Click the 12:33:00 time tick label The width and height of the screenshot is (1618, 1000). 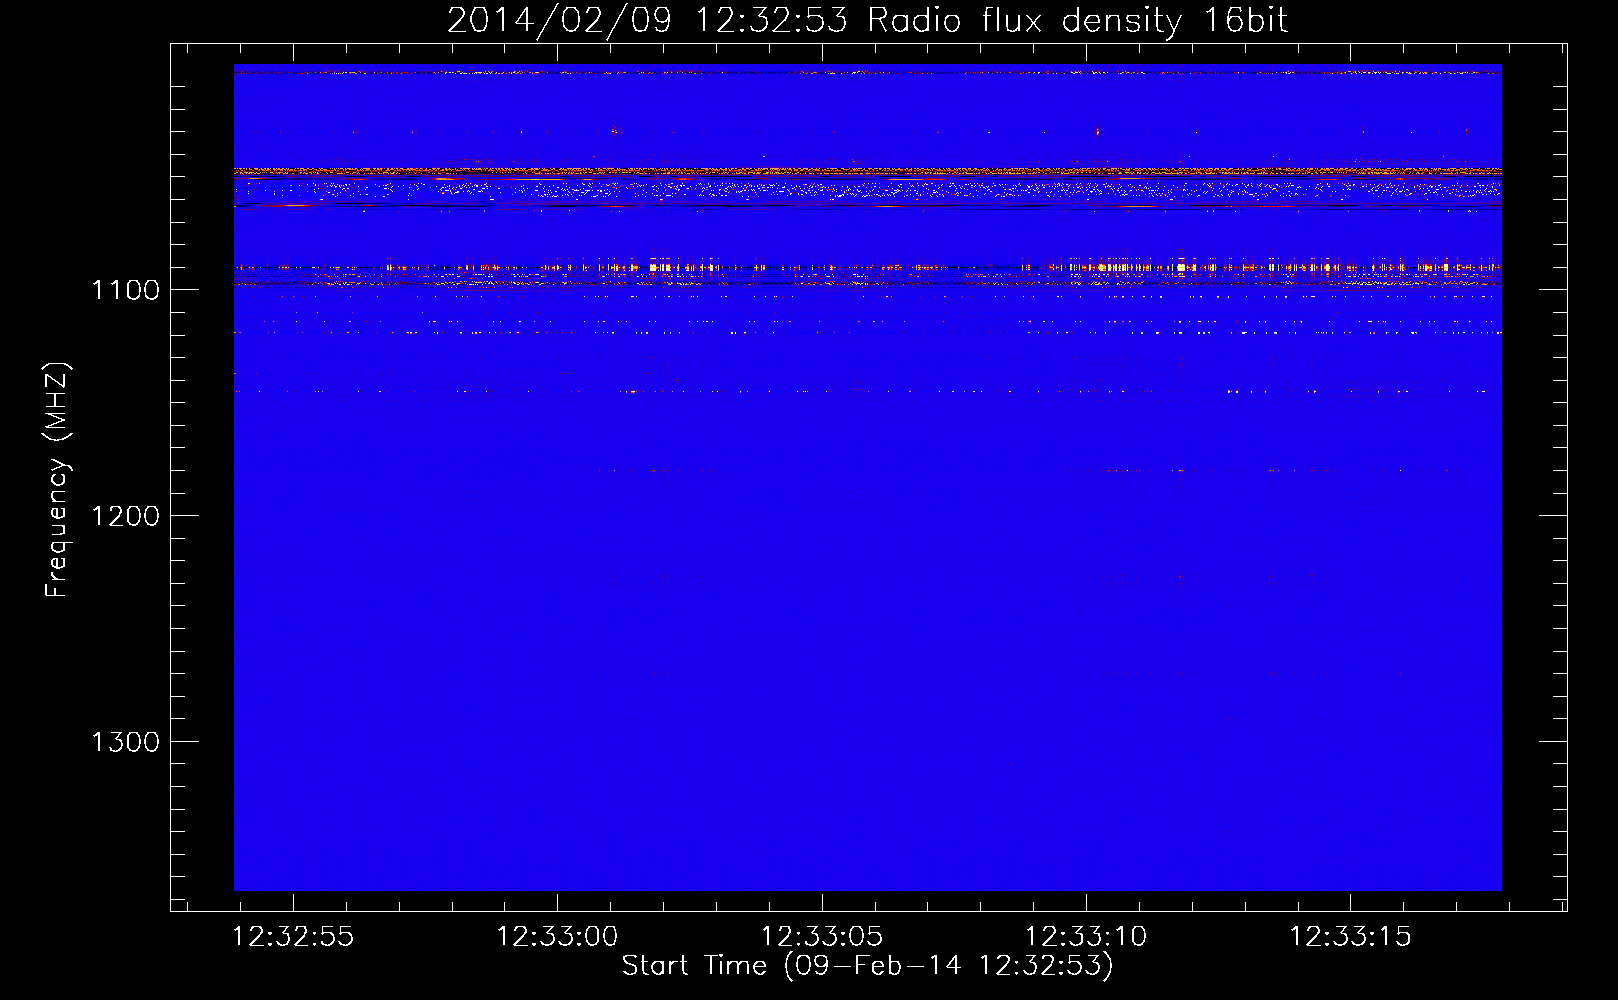(557, 937)
